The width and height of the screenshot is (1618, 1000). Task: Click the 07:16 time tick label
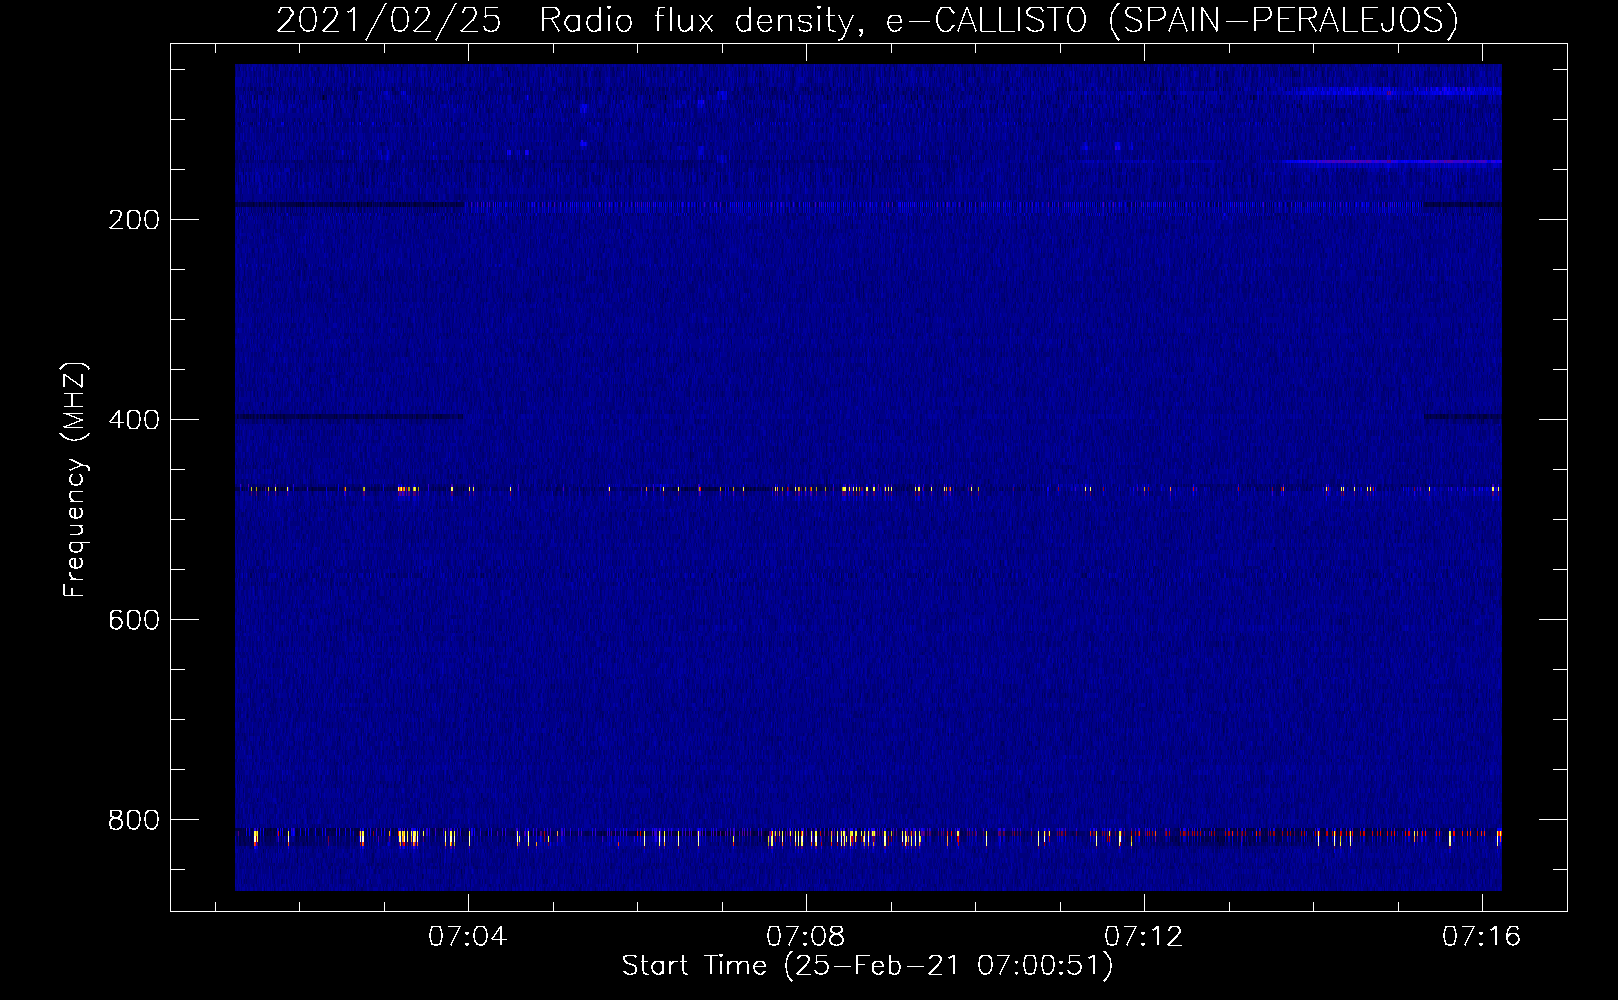click(1481, 936)
